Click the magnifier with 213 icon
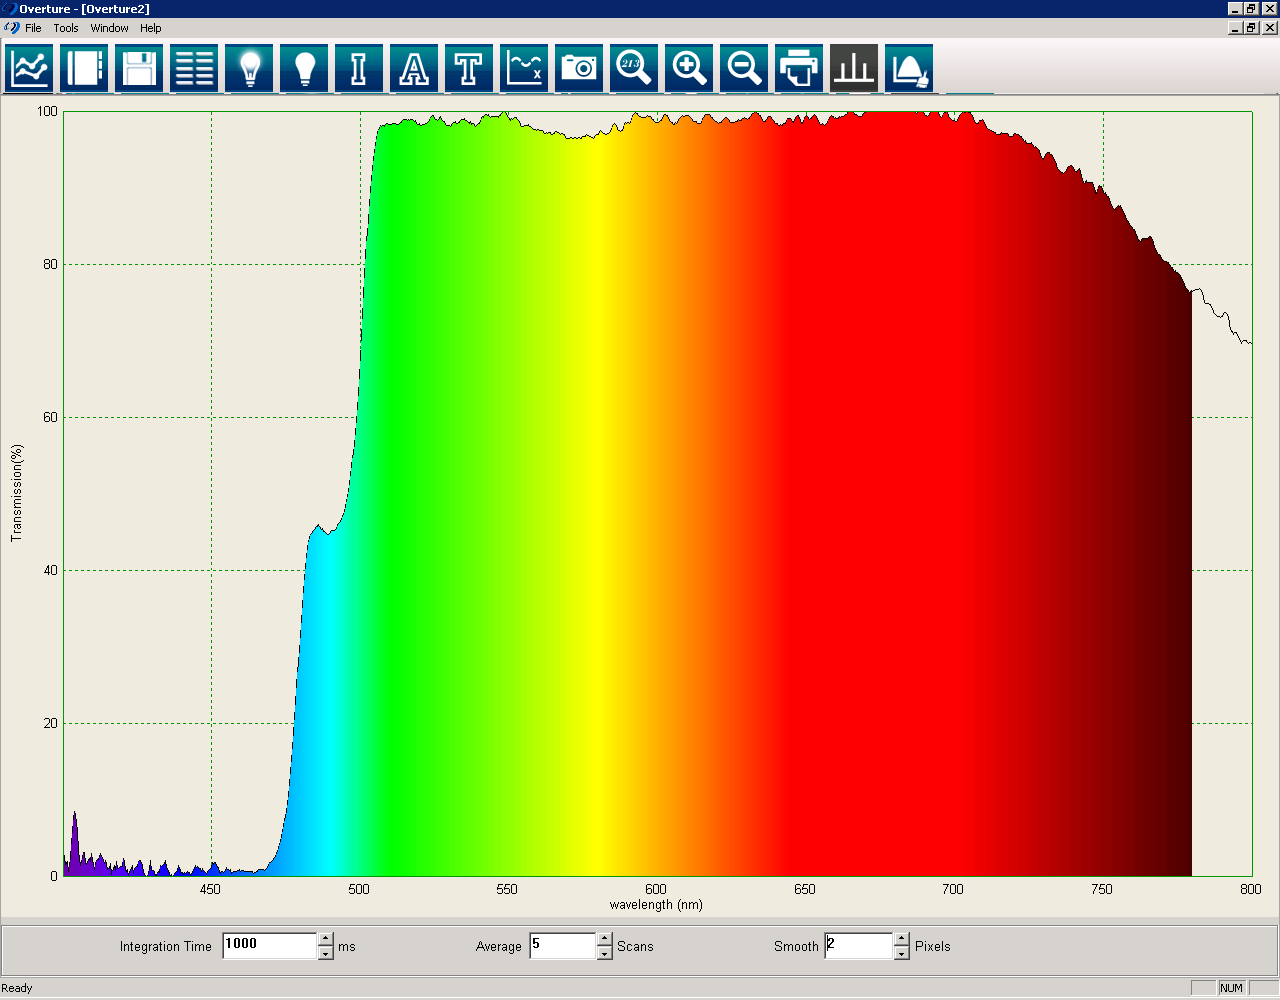This screenshot has width=1280, height=1000. pyautogui.click(x=634, y=69)
